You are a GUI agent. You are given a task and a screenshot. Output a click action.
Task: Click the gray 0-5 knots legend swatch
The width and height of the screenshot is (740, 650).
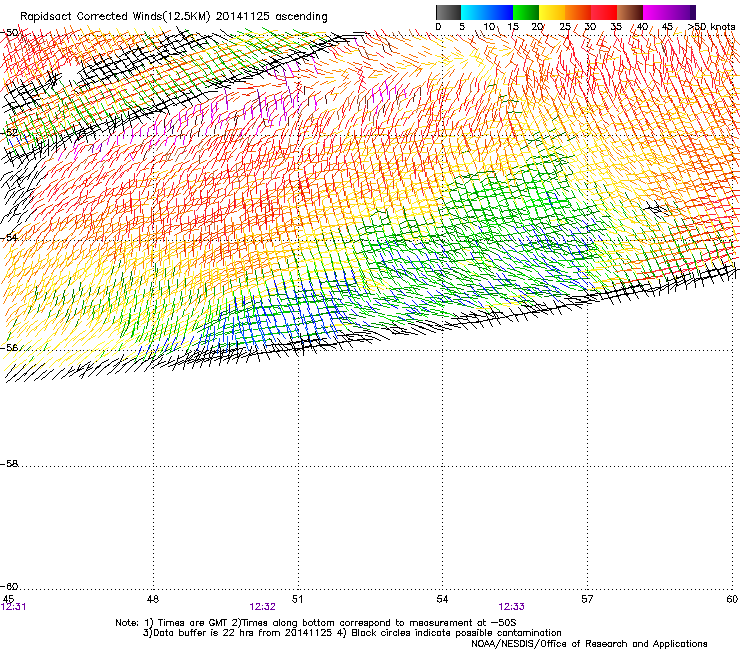(448, 12)
